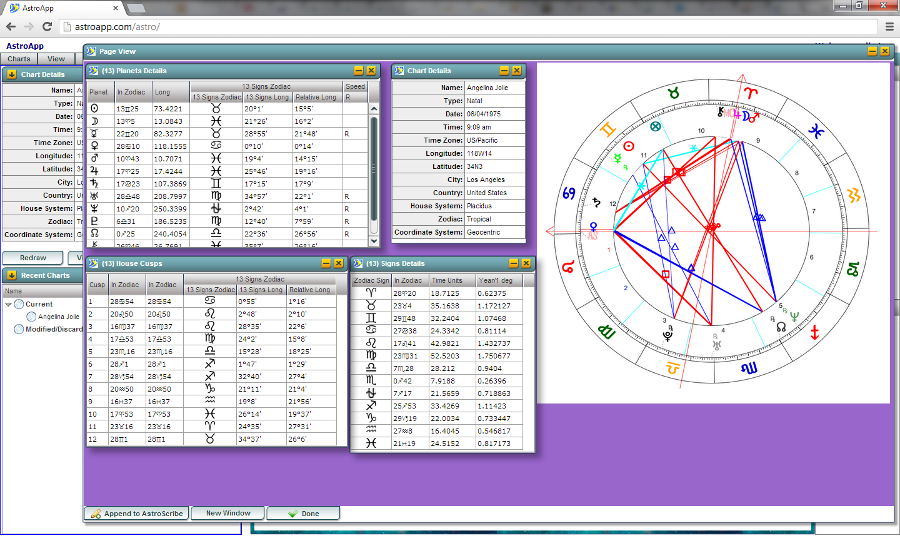Image resolution: width=900 pixels, height=538 pixels.
Task: Click the Sun symbol row in the Planets table
Action: coord(95,108)
